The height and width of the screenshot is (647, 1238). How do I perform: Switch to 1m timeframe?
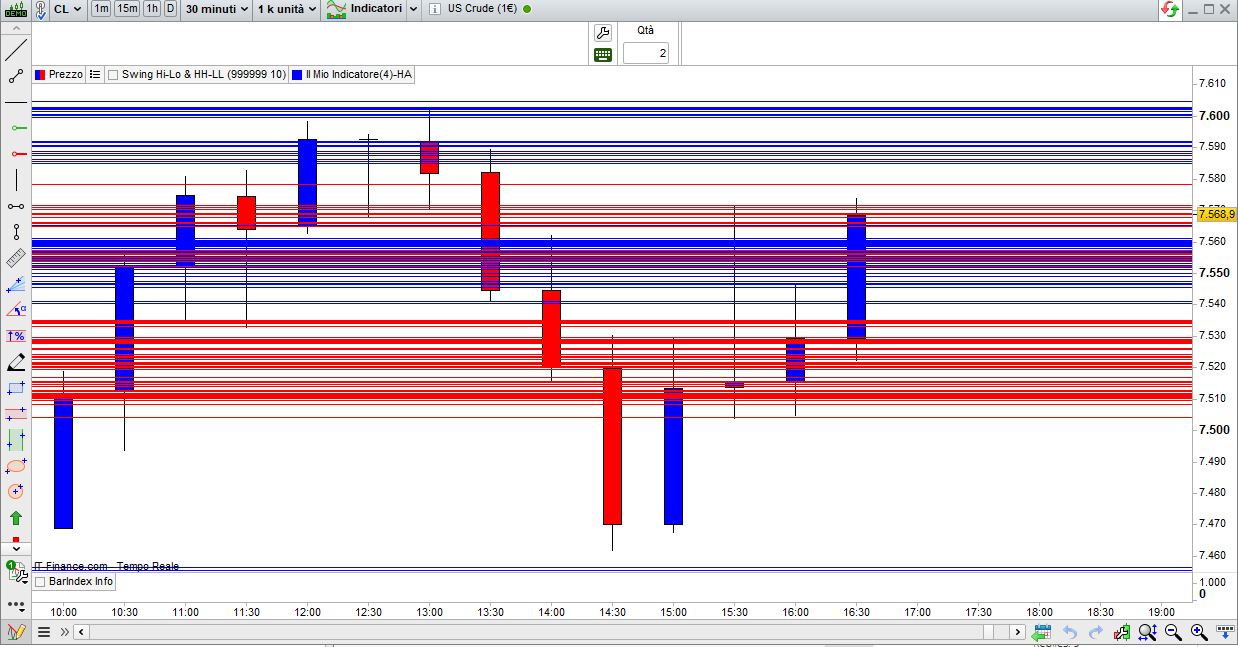pyautogui.click(x=101, y=9)
